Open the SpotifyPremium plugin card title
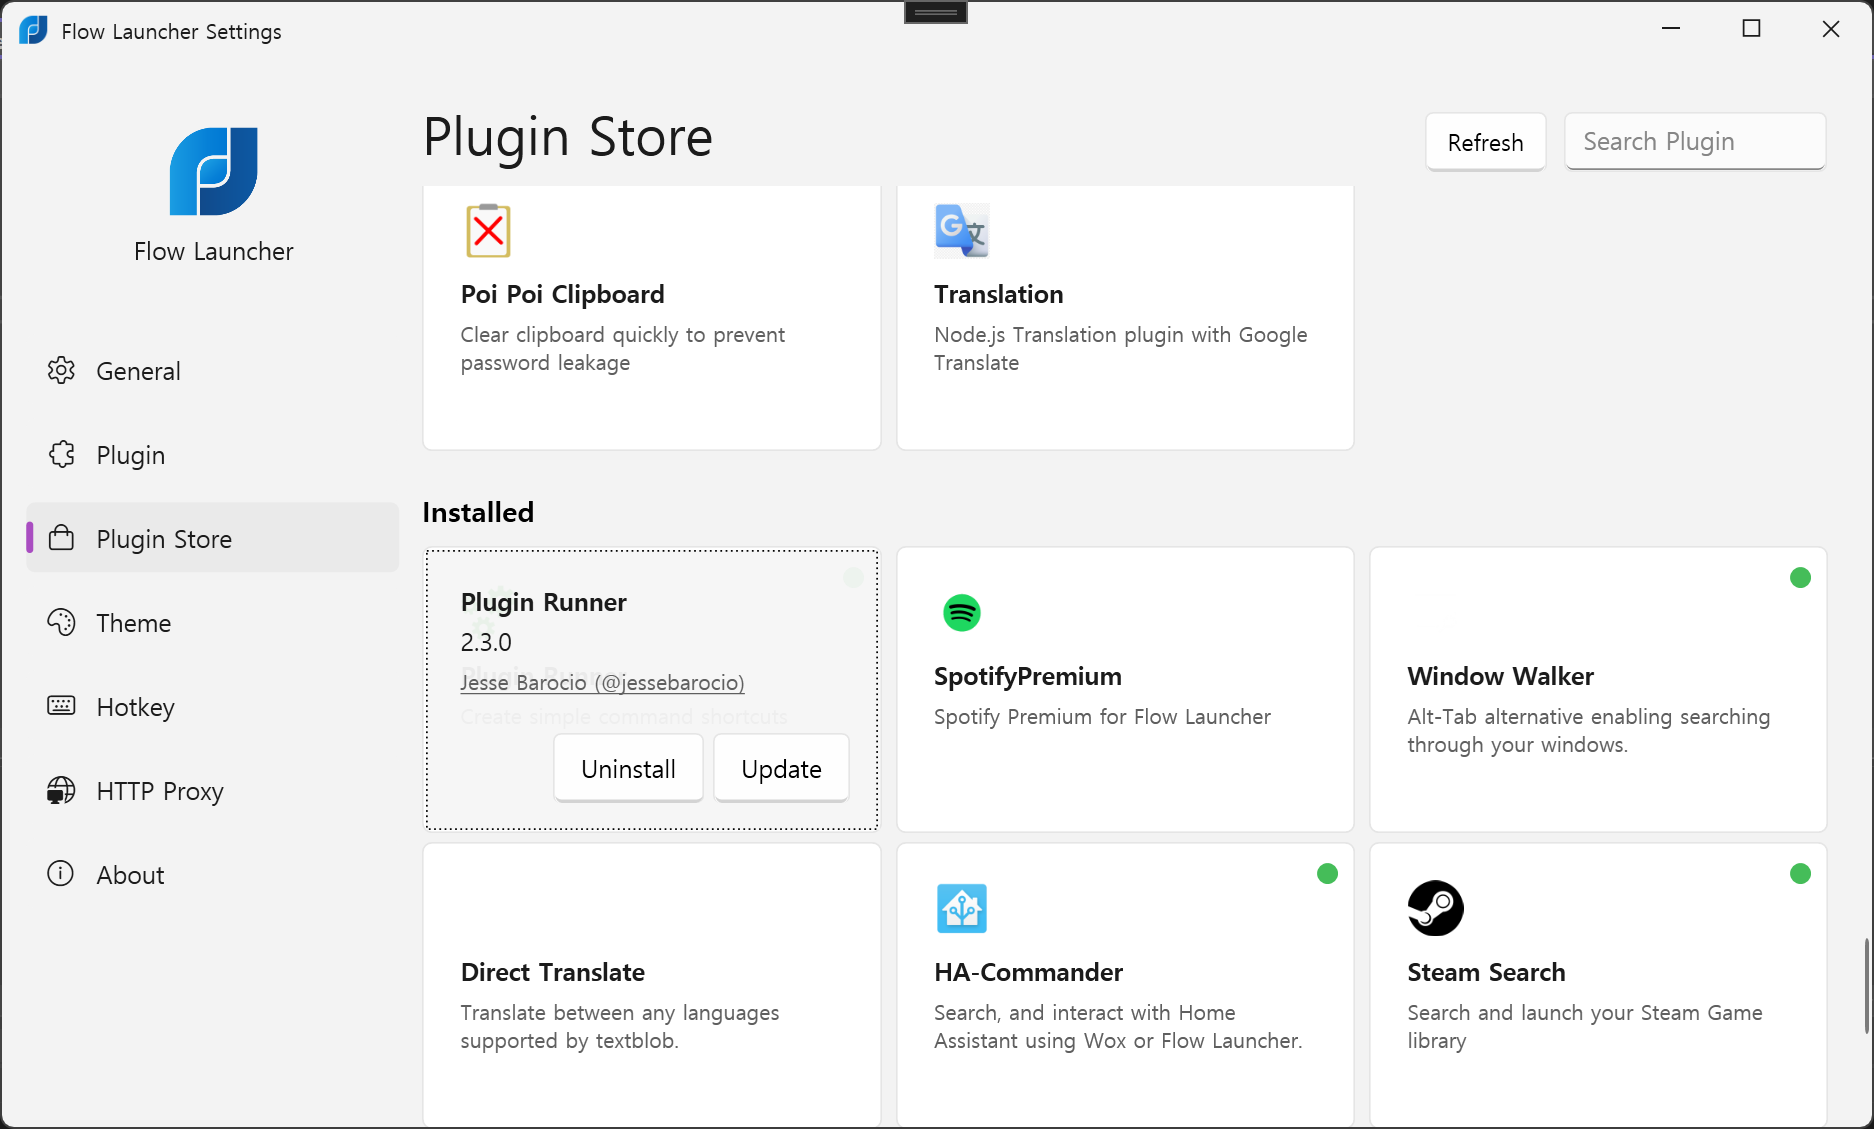Viewport: 1874px width, 1129px height. tap(1027, 676)
